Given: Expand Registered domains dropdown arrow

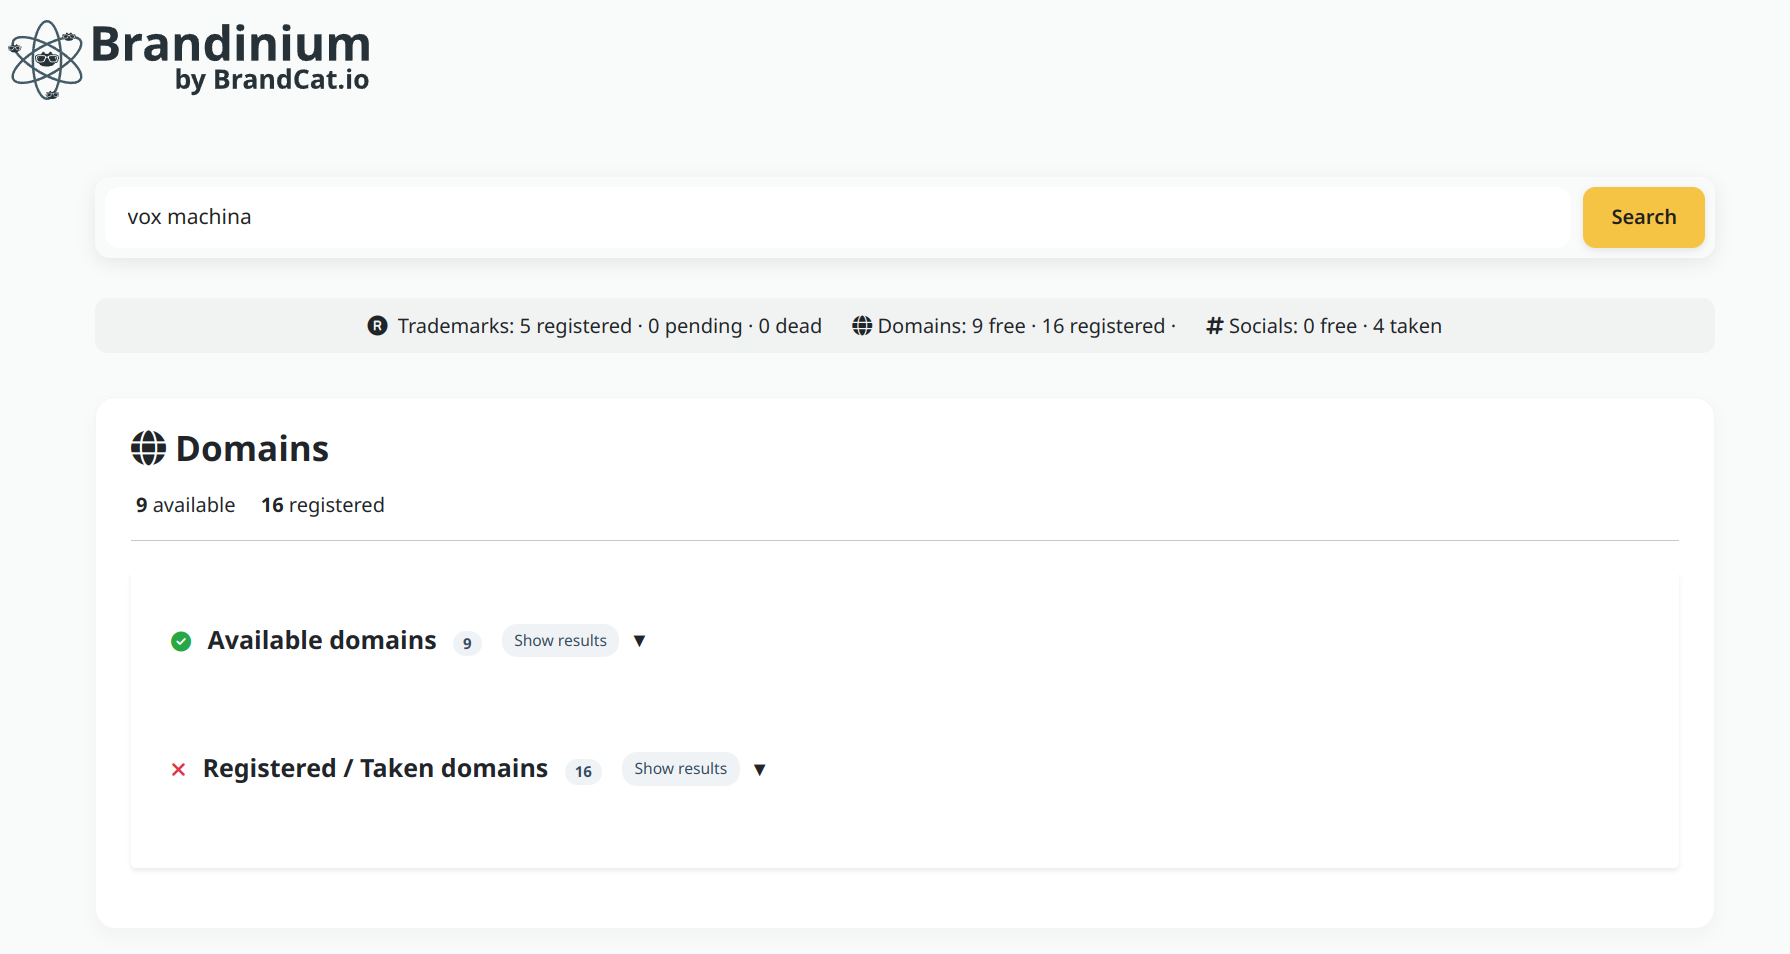Looking at the screenshot, I should point(760,769).
